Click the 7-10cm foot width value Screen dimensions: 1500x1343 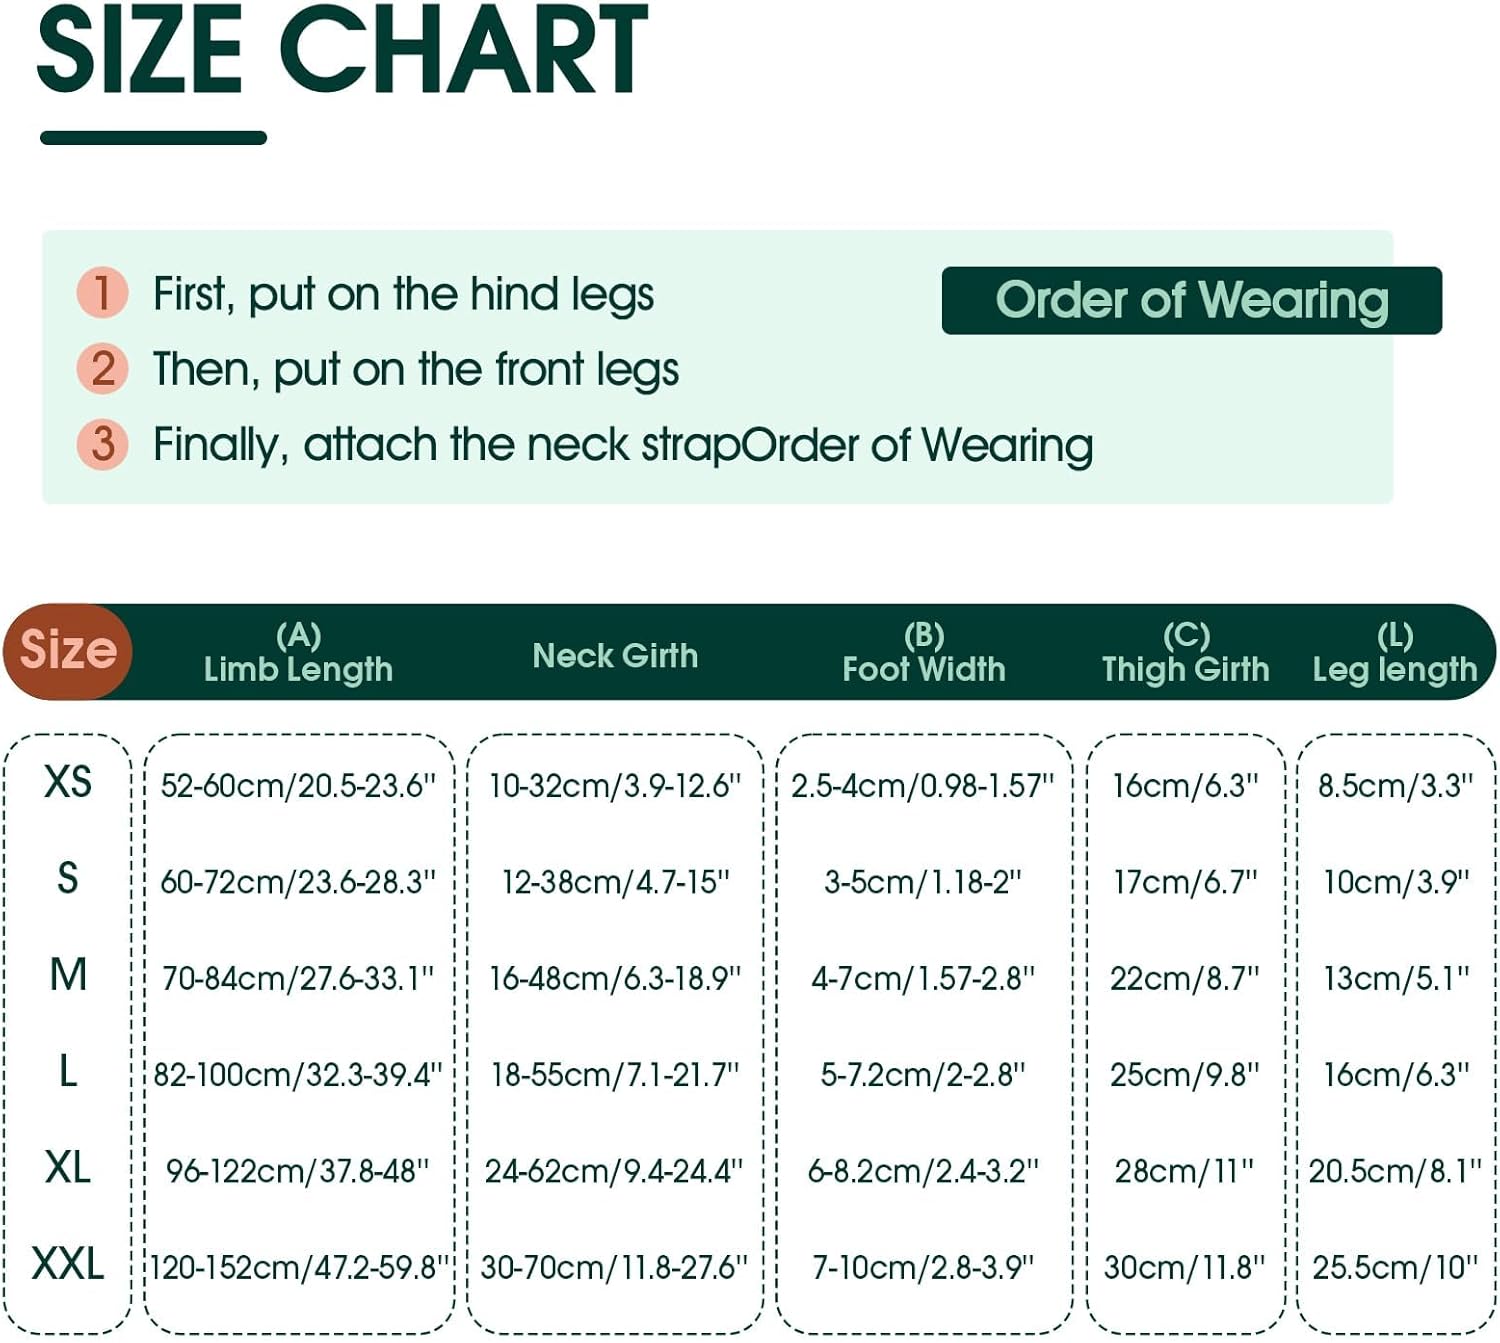coord(922,1268)
